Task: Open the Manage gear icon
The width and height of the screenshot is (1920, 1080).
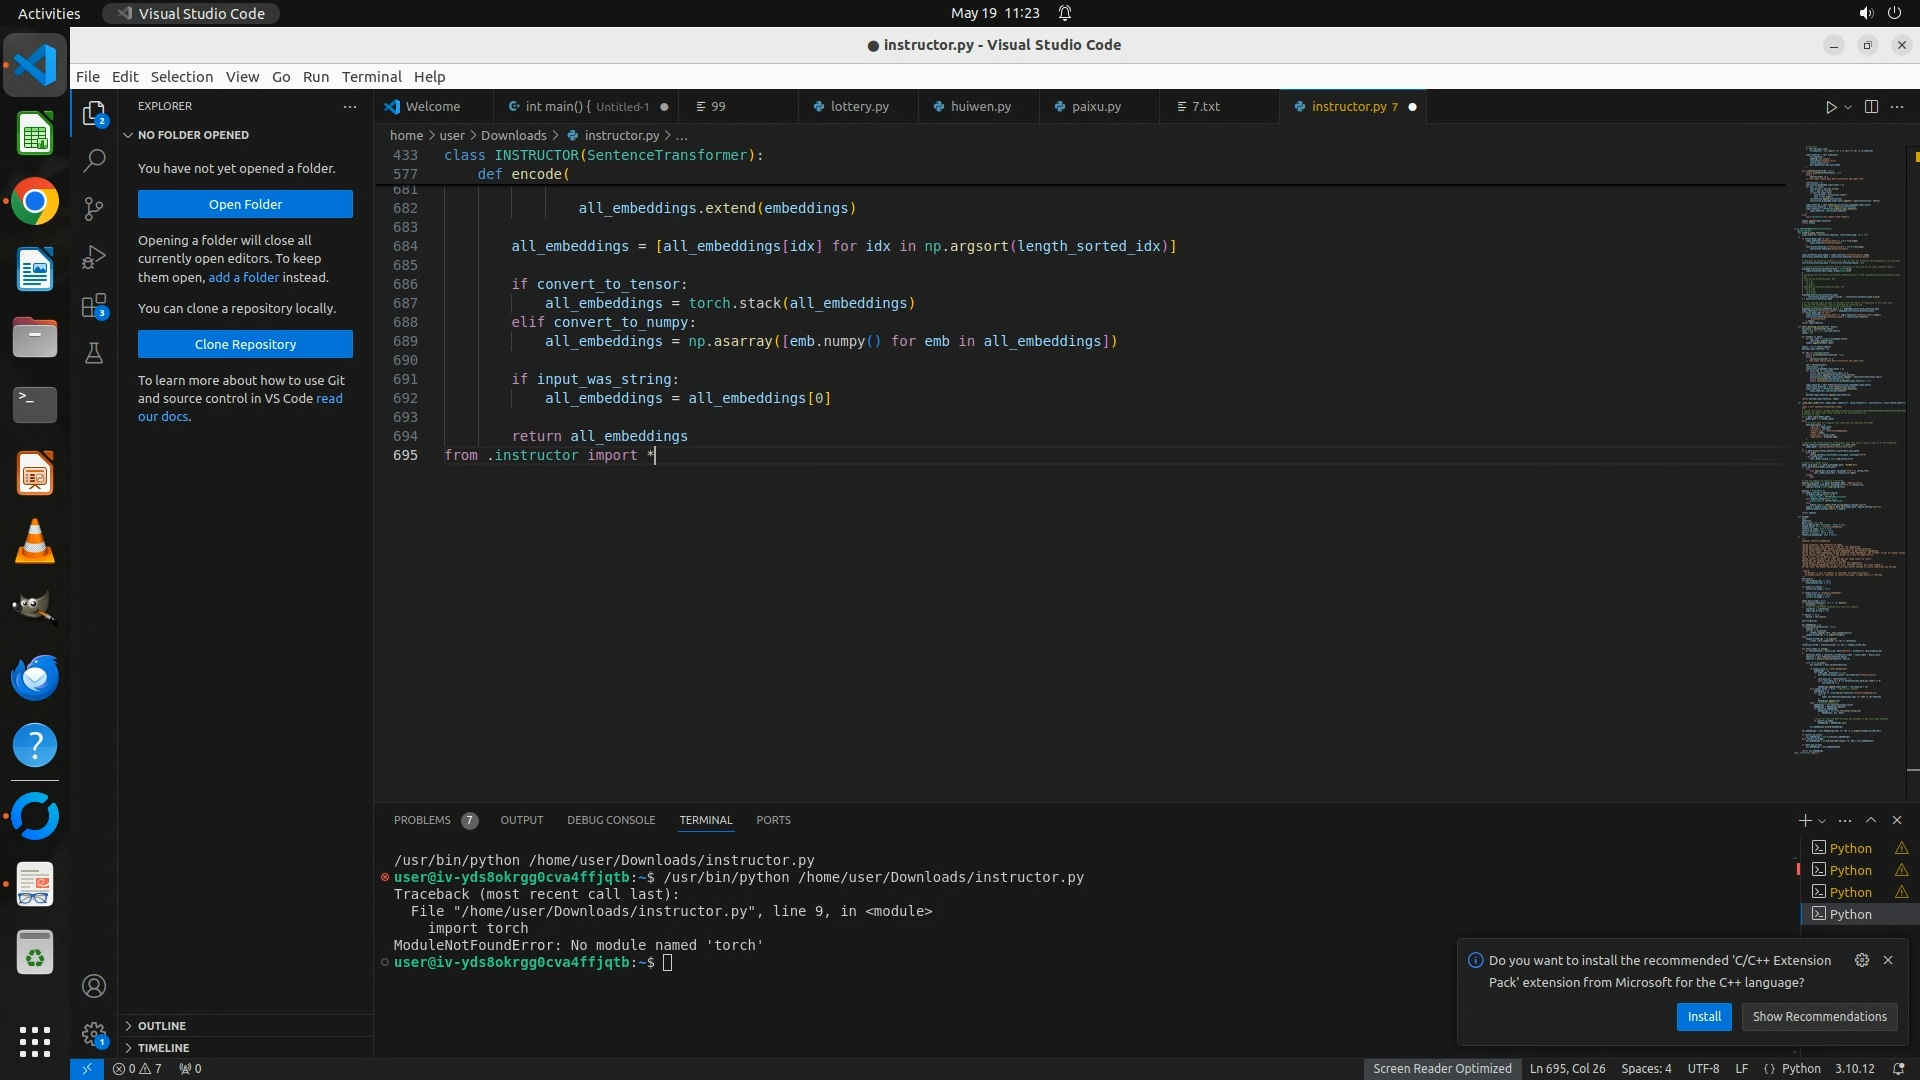Action: (94, 1033)
